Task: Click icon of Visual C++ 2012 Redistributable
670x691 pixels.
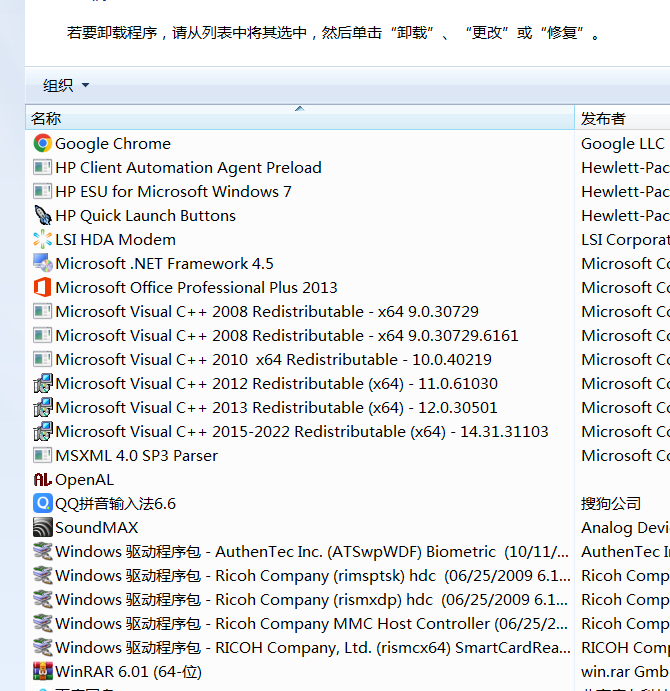Action: click(x=42, y=383)
